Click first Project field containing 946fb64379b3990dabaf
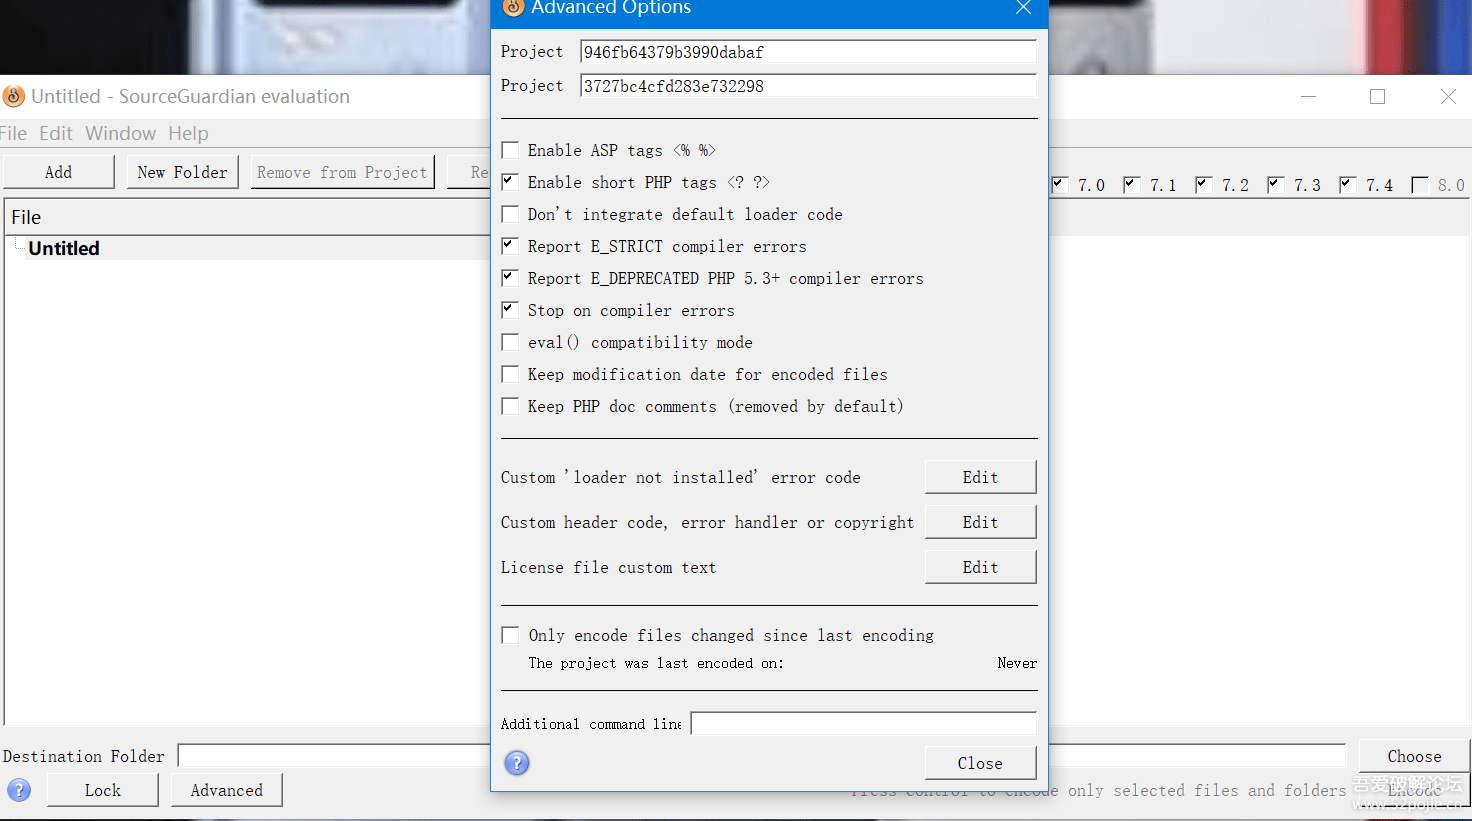This screenshot has width=1472, height=821. [808, 52]
